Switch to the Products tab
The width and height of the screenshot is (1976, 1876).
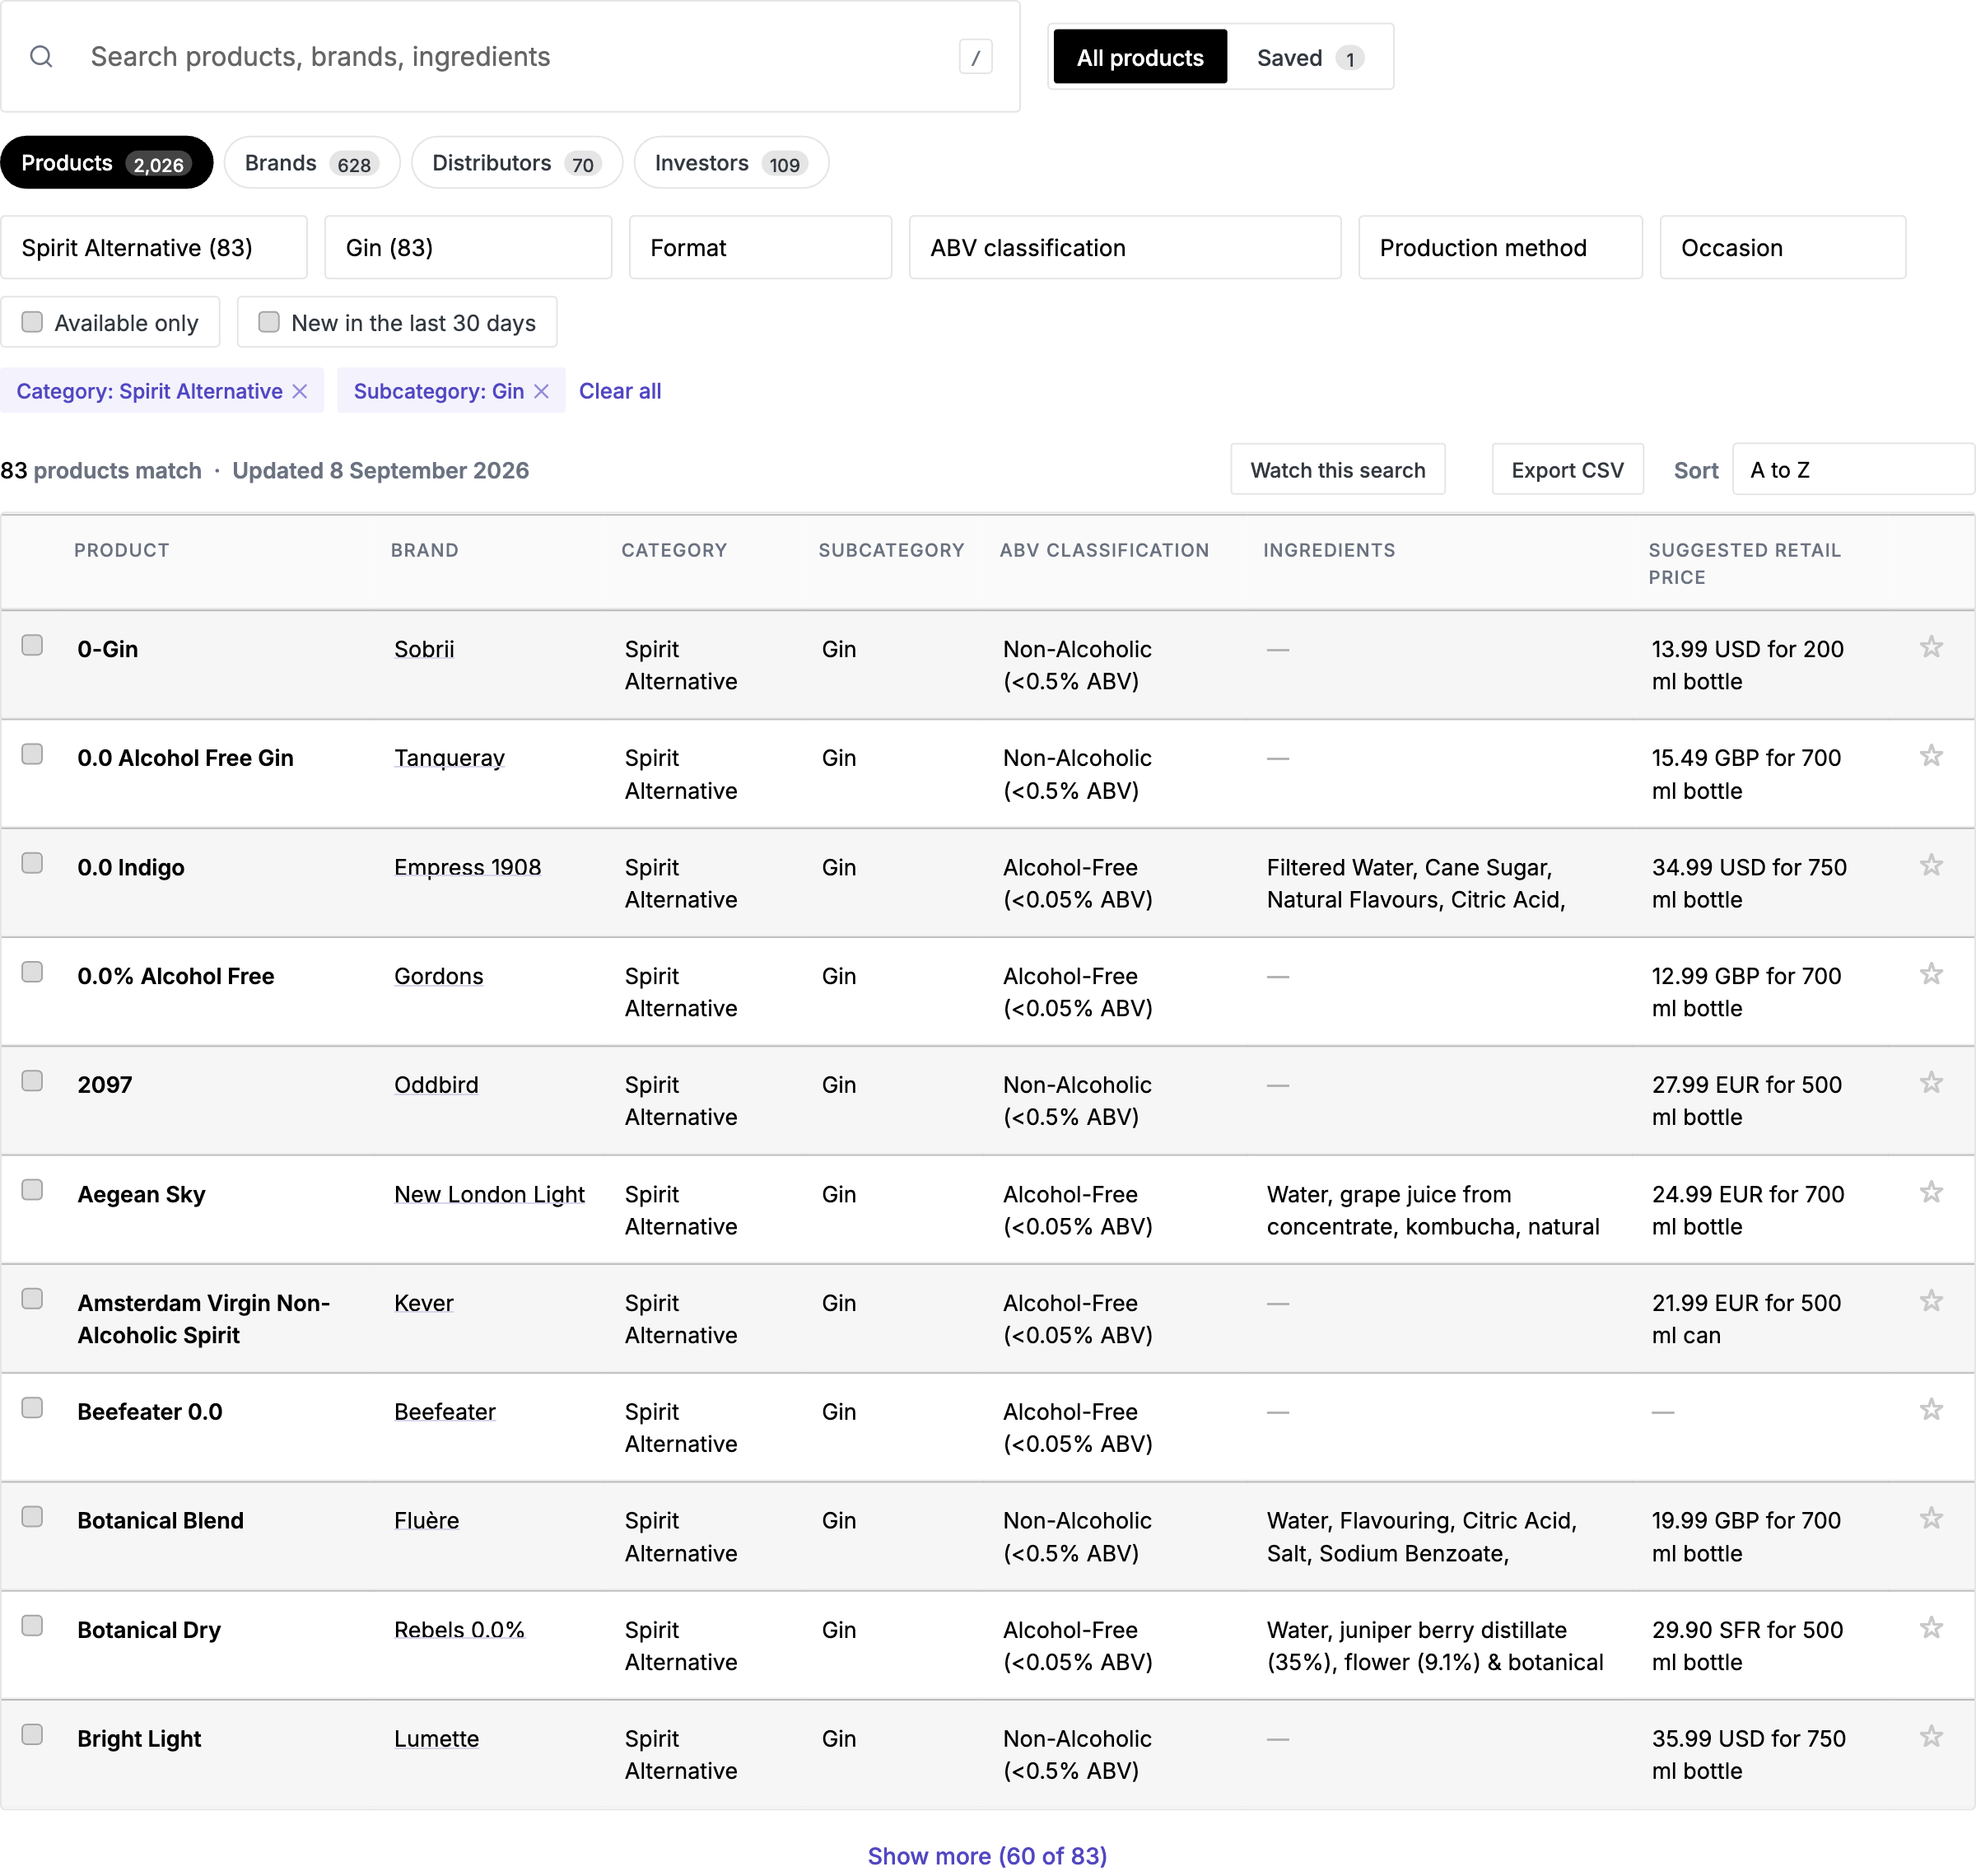107,163
